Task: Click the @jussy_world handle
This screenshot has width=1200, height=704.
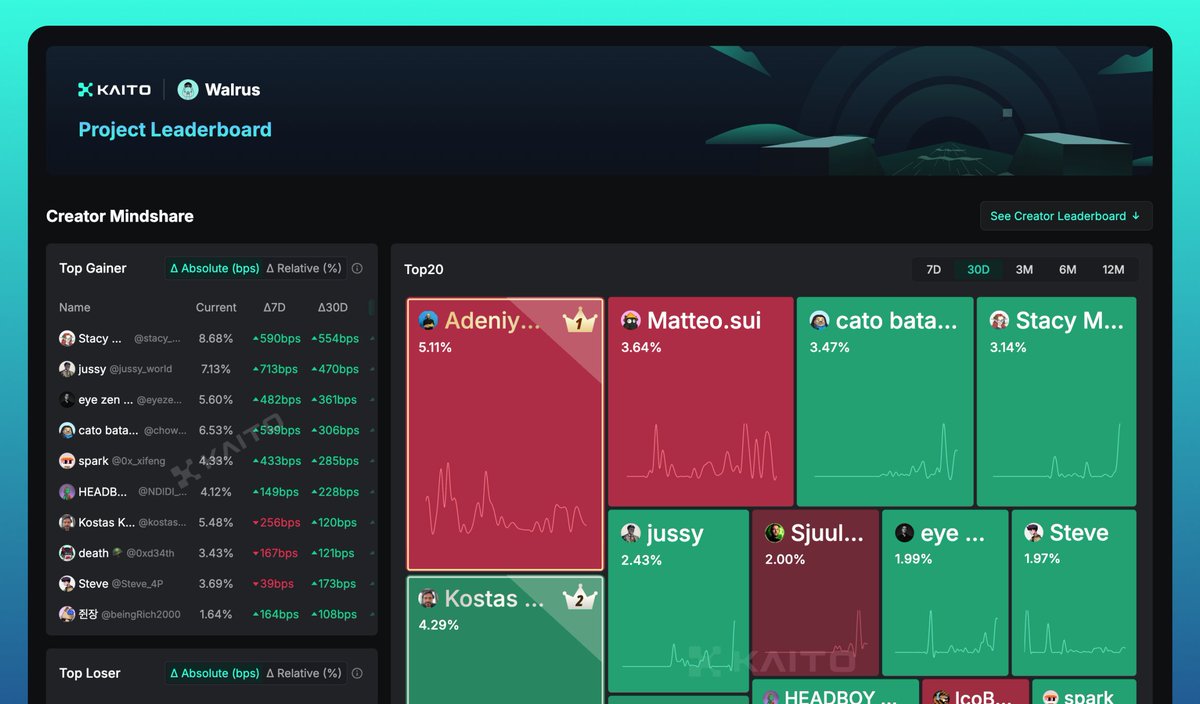Action: 141,369
